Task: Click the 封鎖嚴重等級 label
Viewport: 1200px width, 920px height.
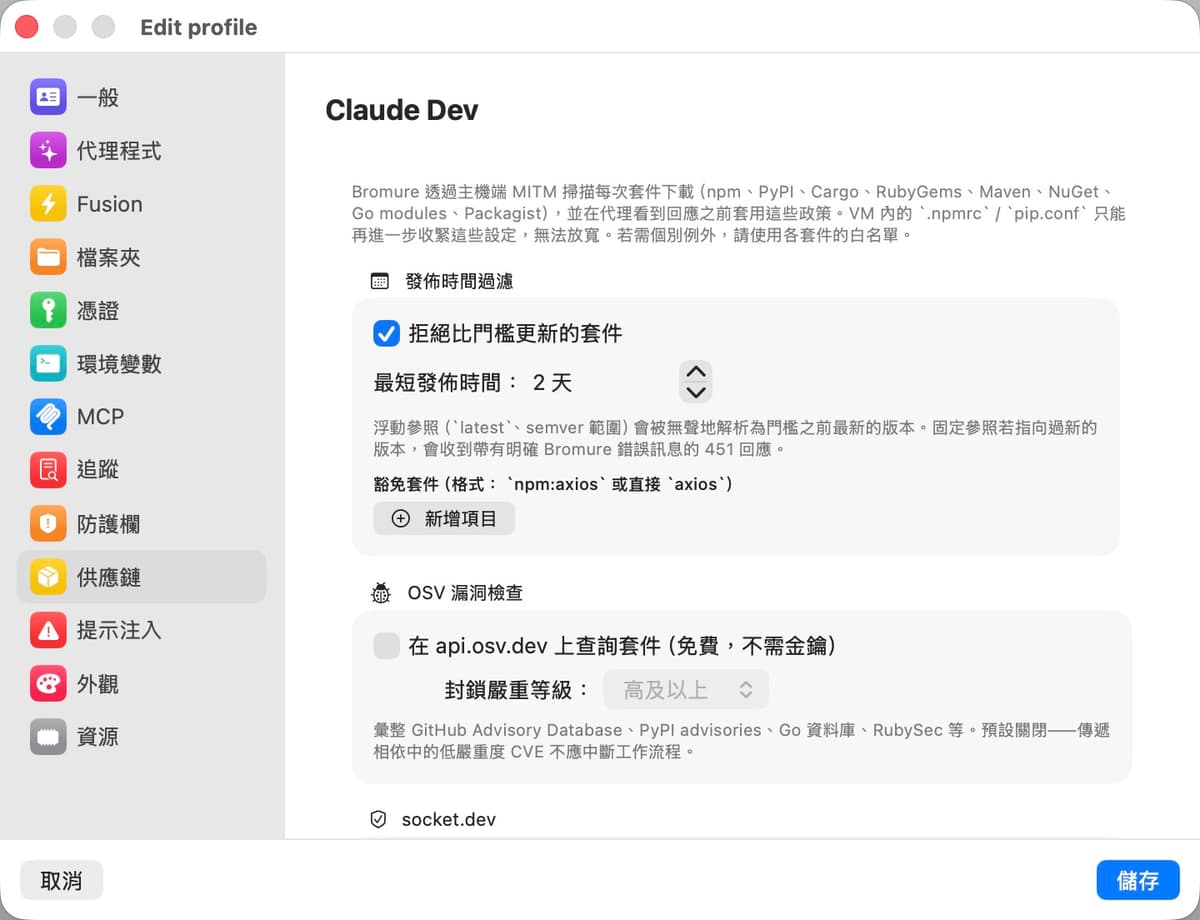Action: (517, 690)
